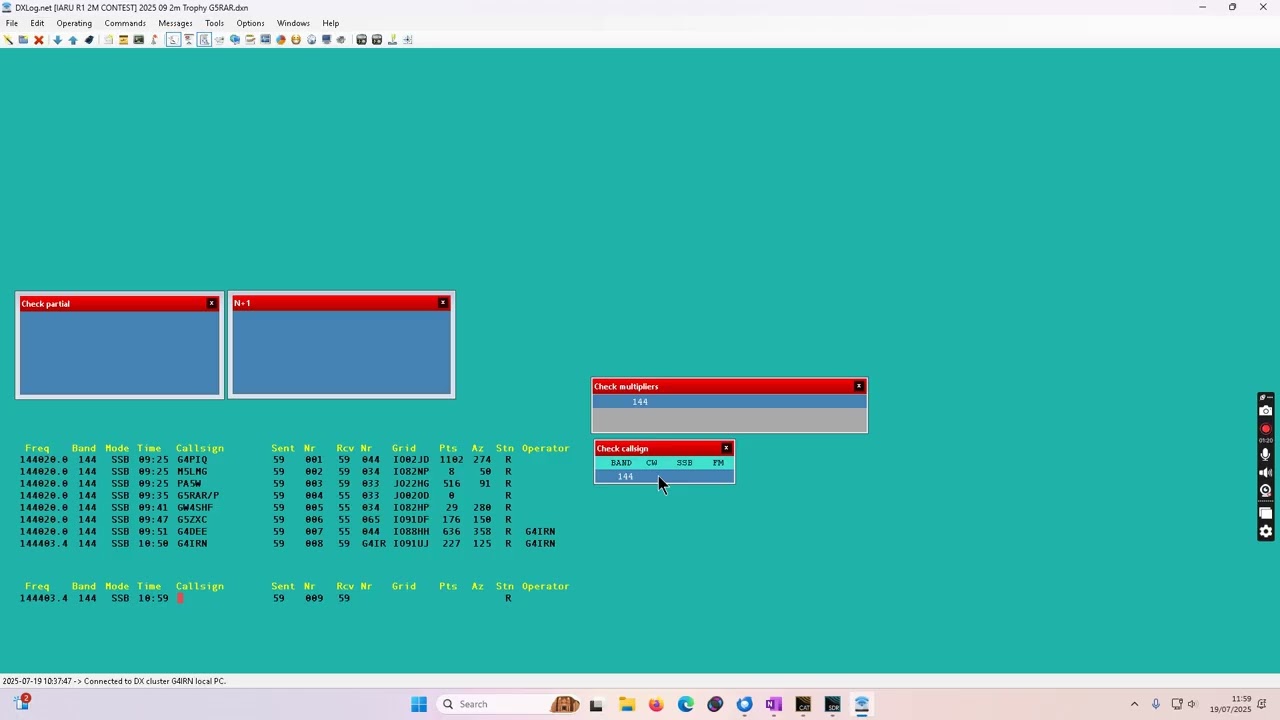This screenshot has height=720, width=1280.
Task: Close the Check partial panel
Action: (x=211, y=303)
